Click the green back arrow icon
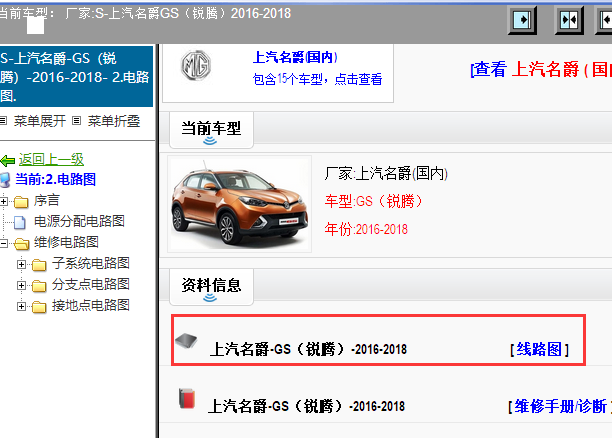 [7, 160]
